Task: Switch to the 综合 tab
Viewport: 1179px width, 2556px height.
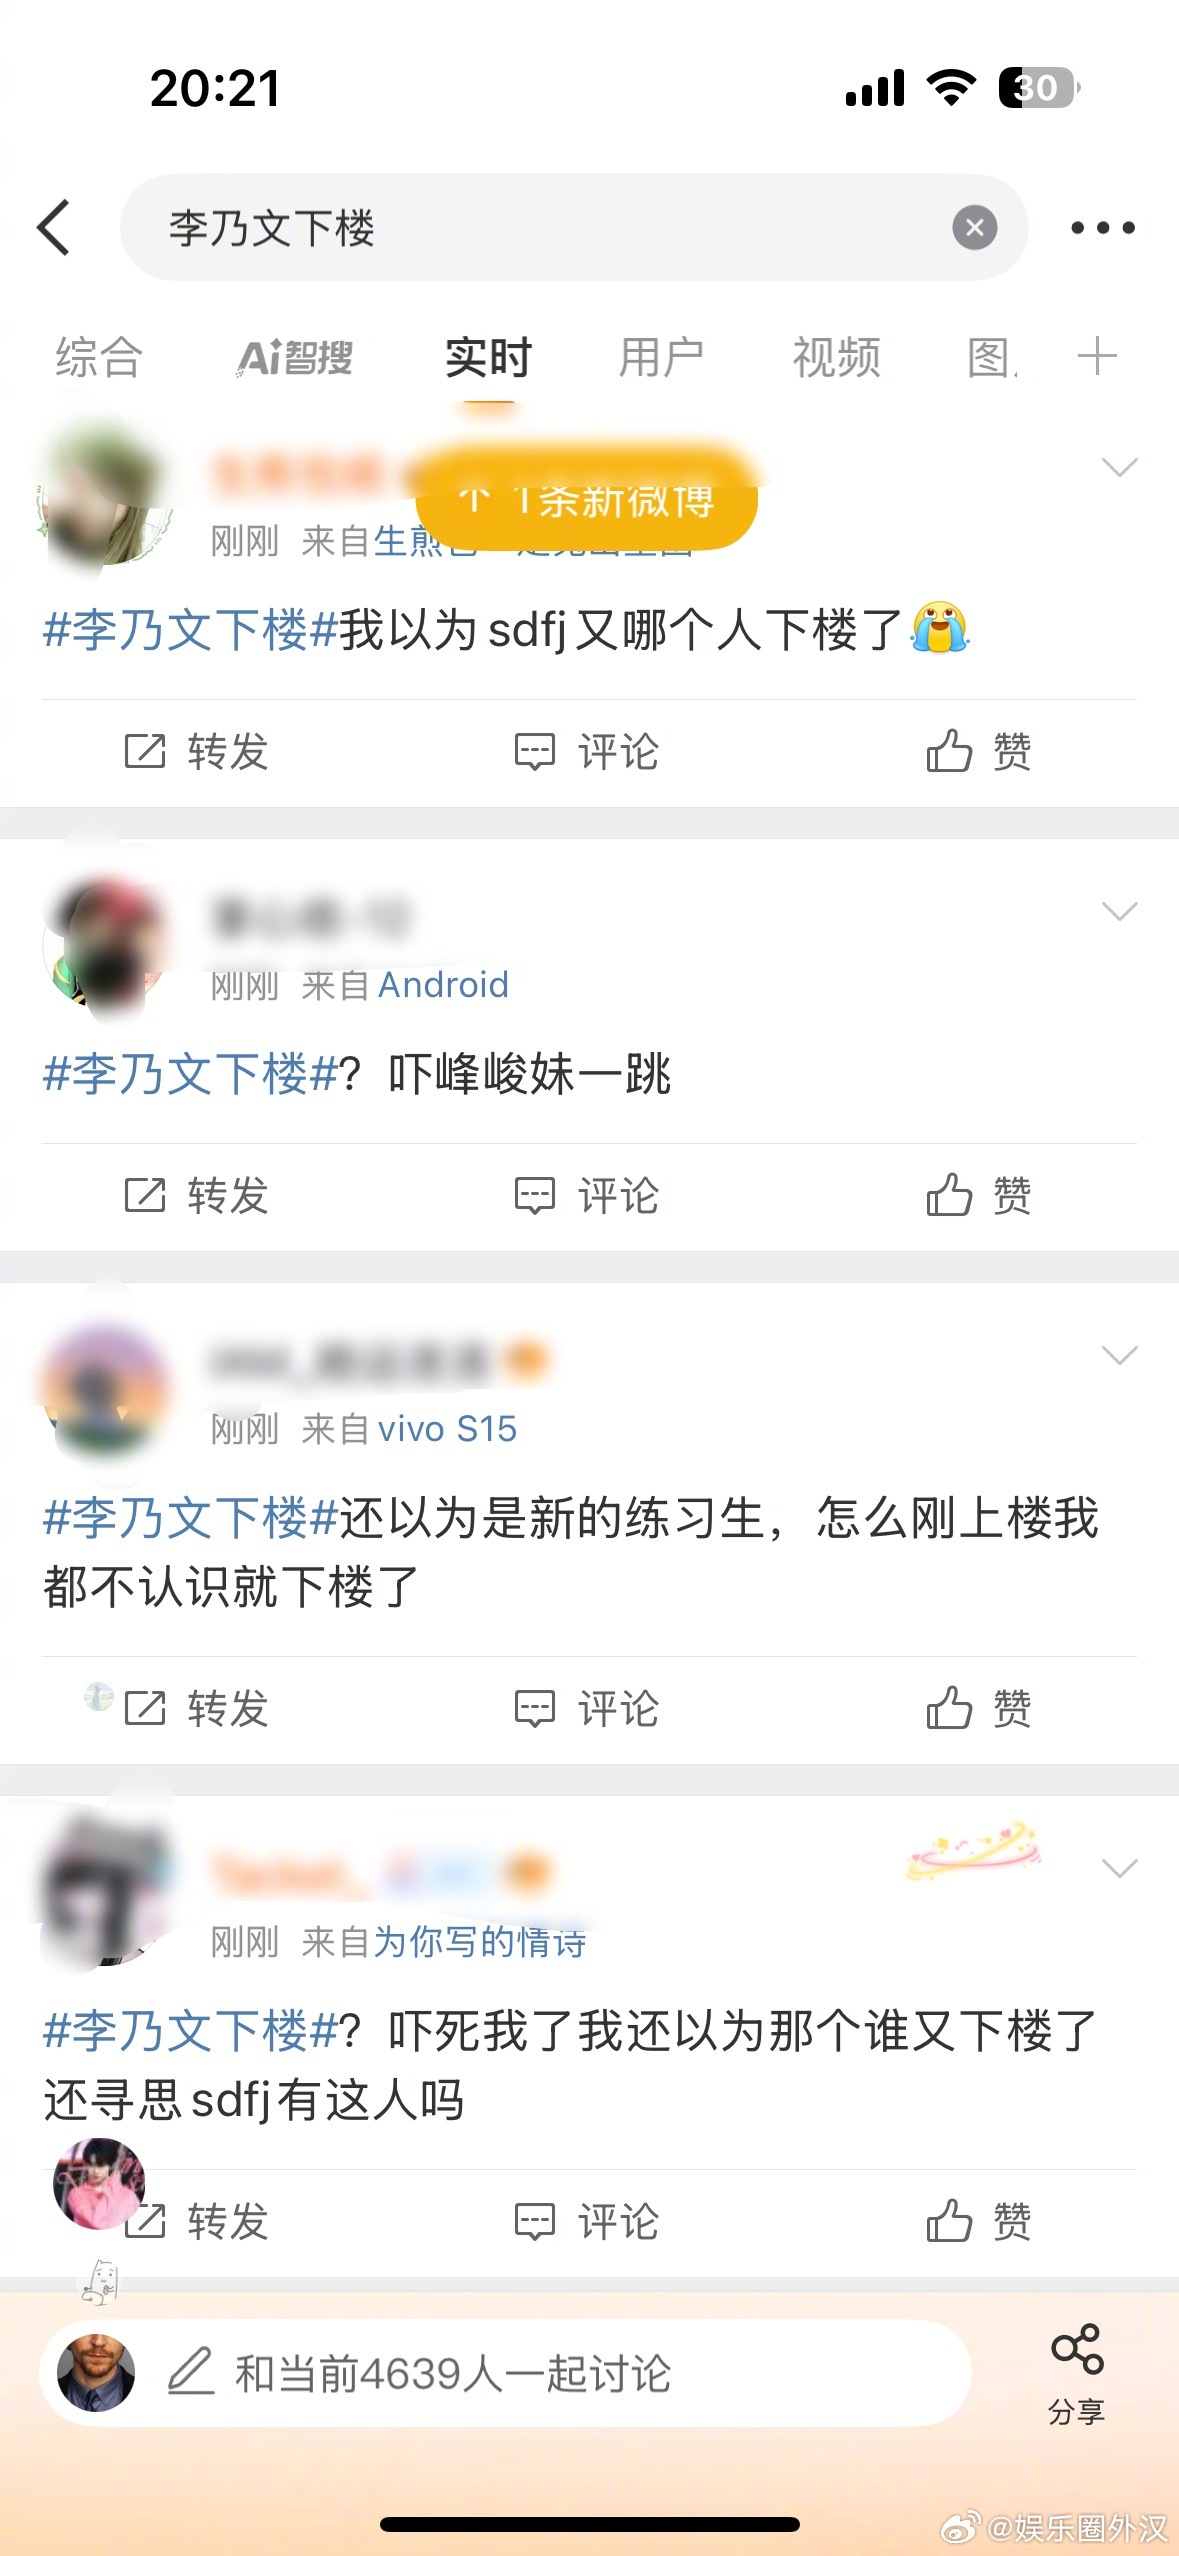Action: pos(98,358)
